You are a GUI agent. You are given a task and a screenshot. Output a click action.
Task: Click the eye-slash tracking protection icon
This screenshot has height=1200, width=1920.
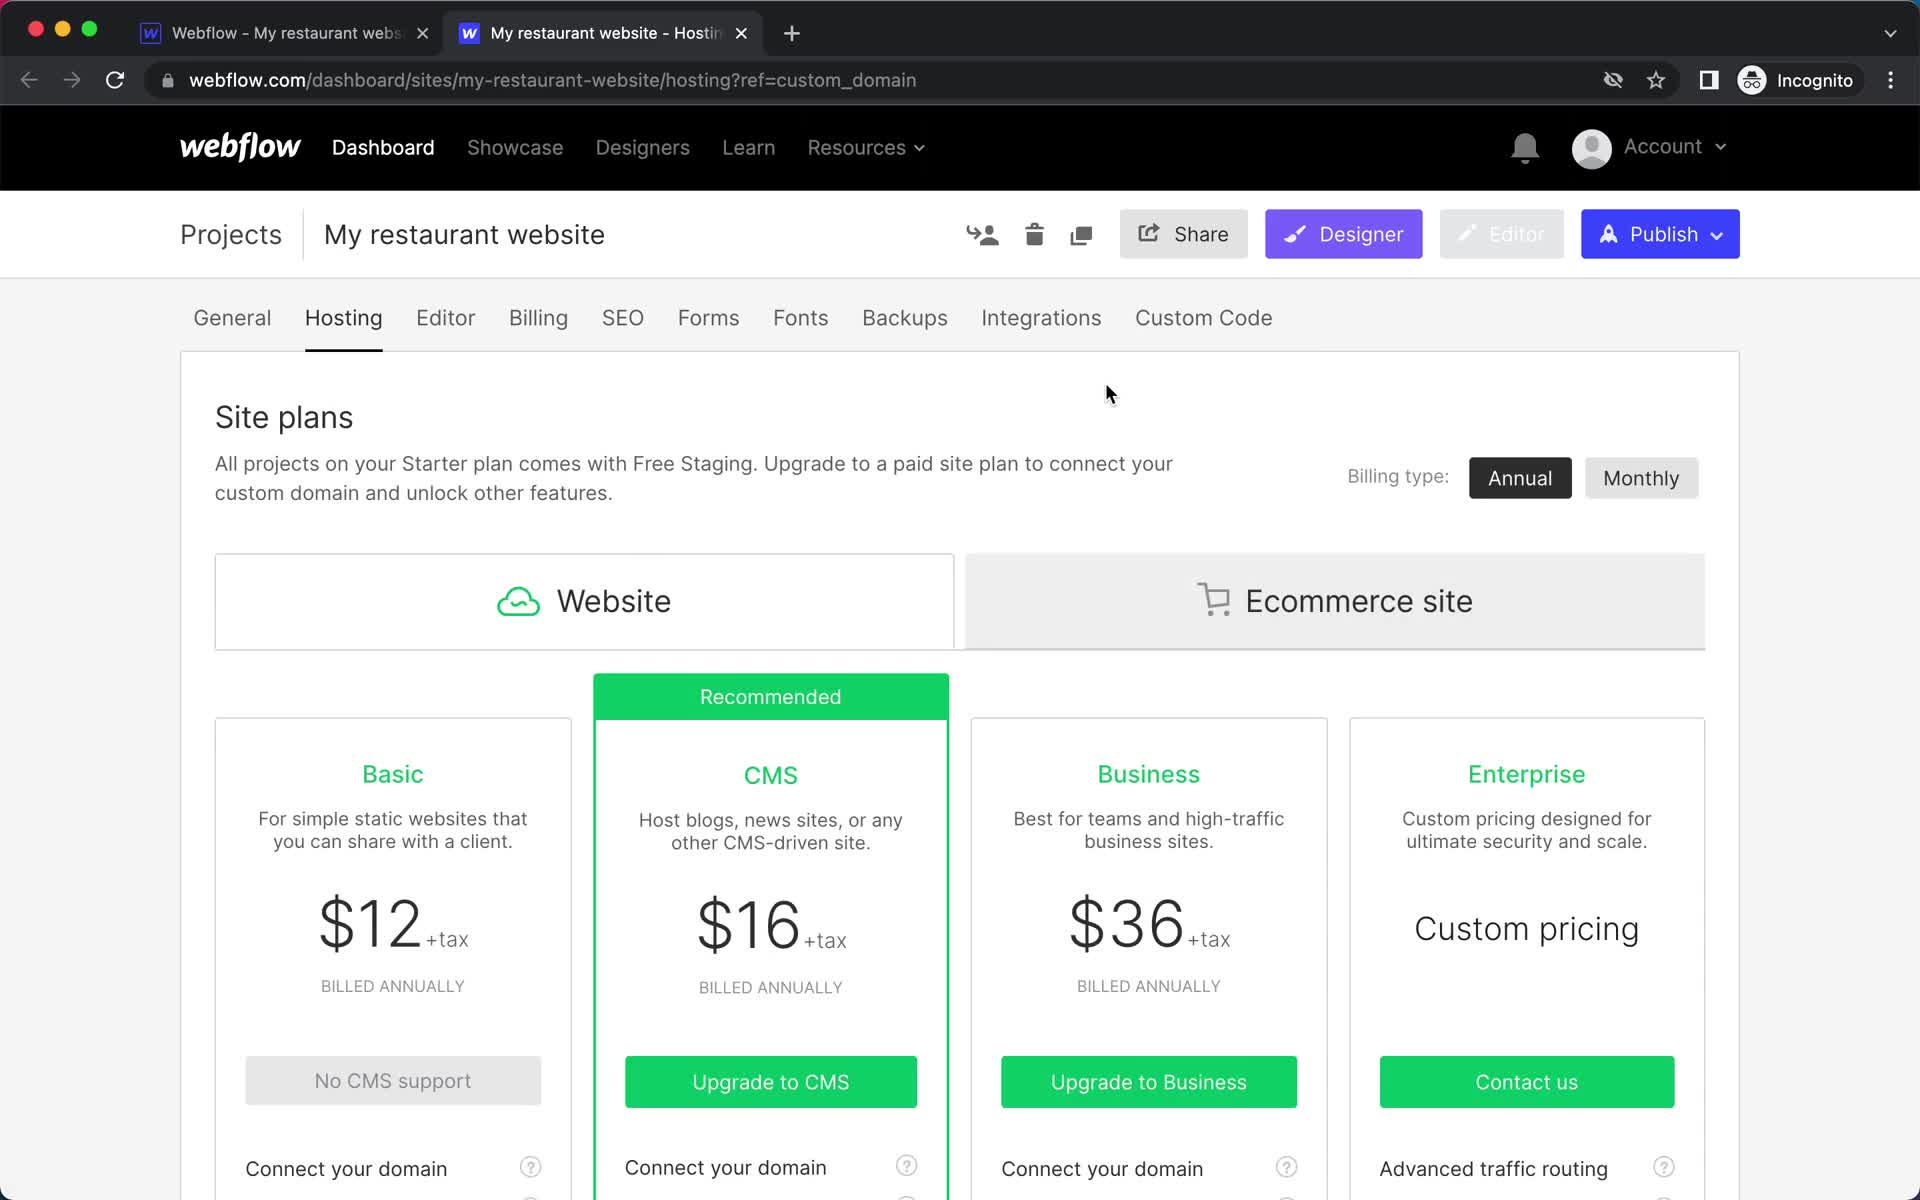click(x=1613, y=80)
